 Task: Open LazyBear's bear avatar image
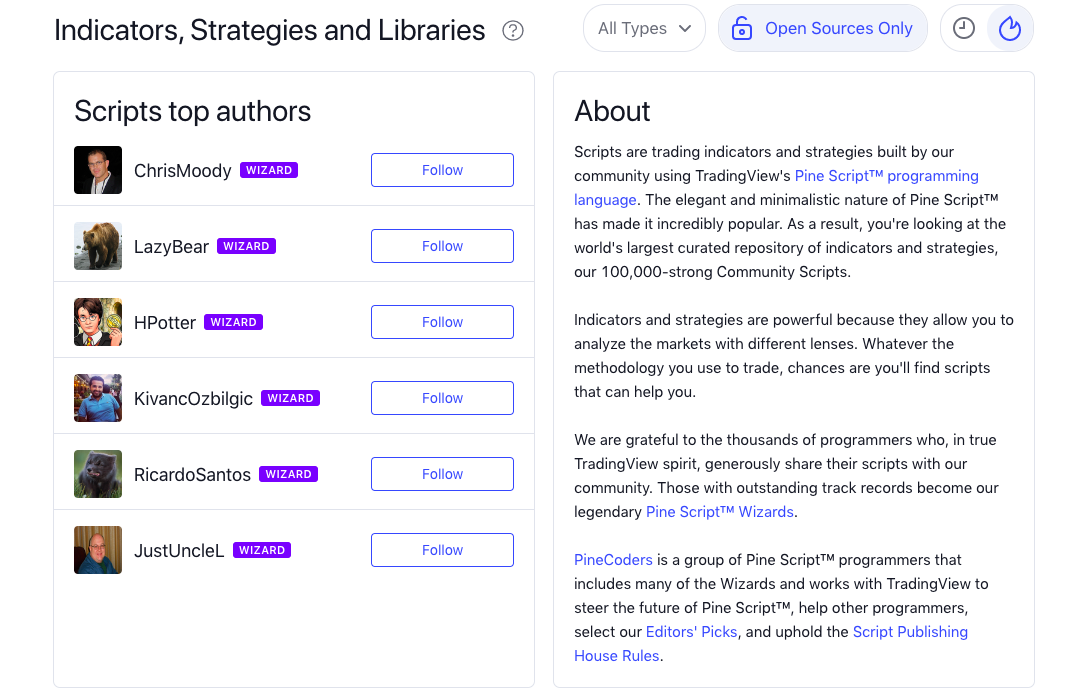(98, 246)
